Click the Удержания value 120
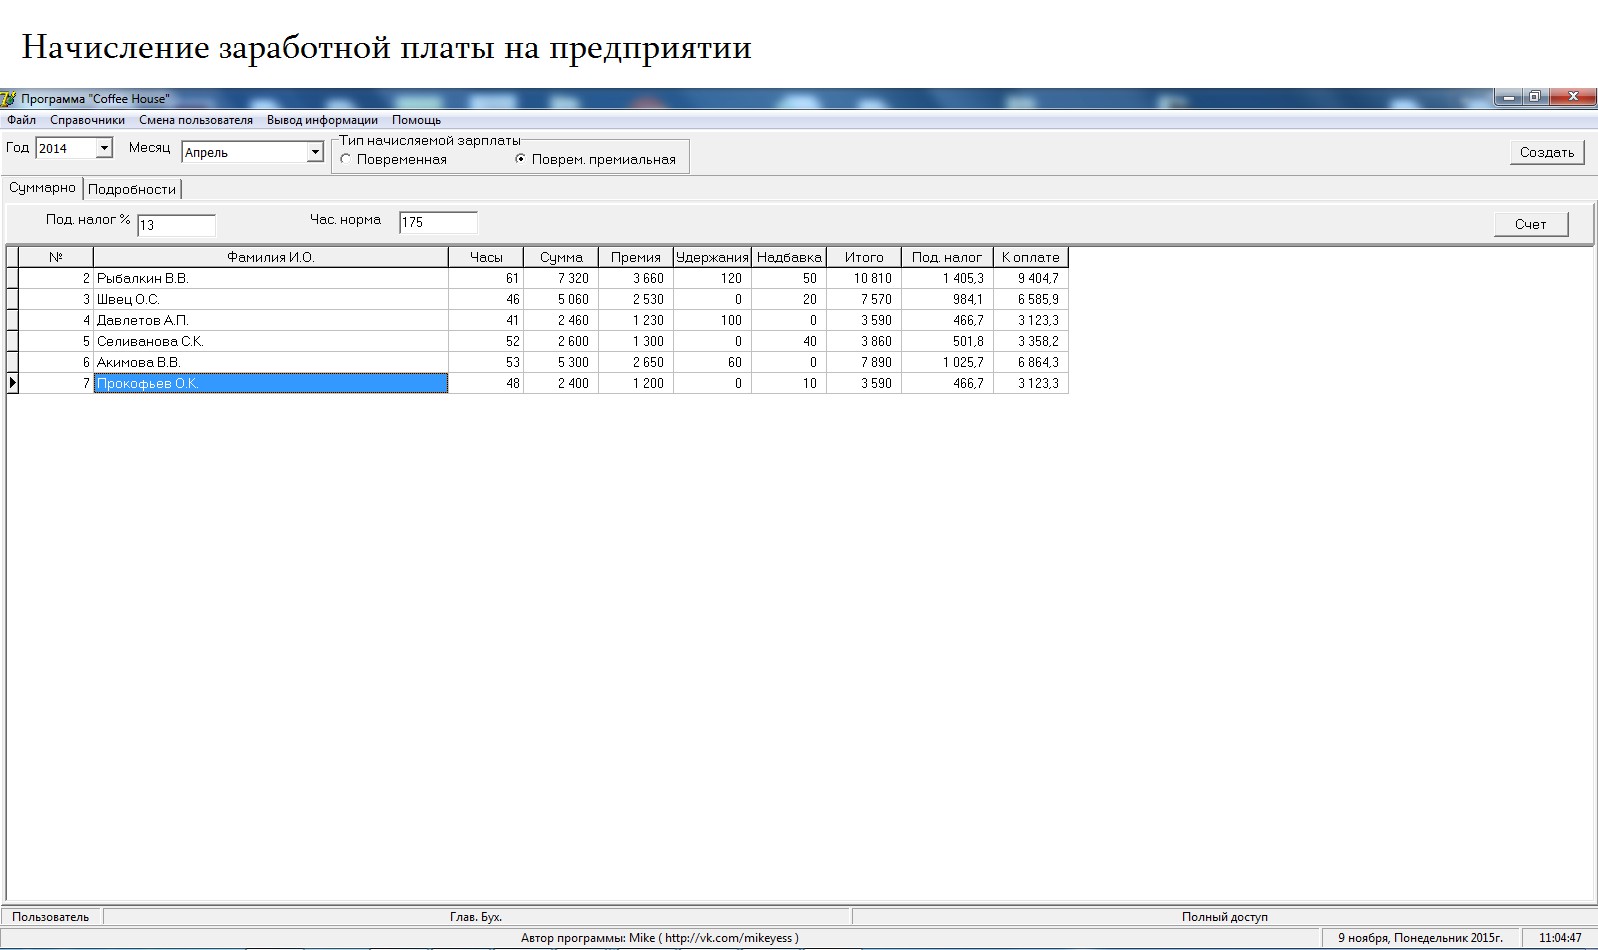1598x950 pixels. 731,279
